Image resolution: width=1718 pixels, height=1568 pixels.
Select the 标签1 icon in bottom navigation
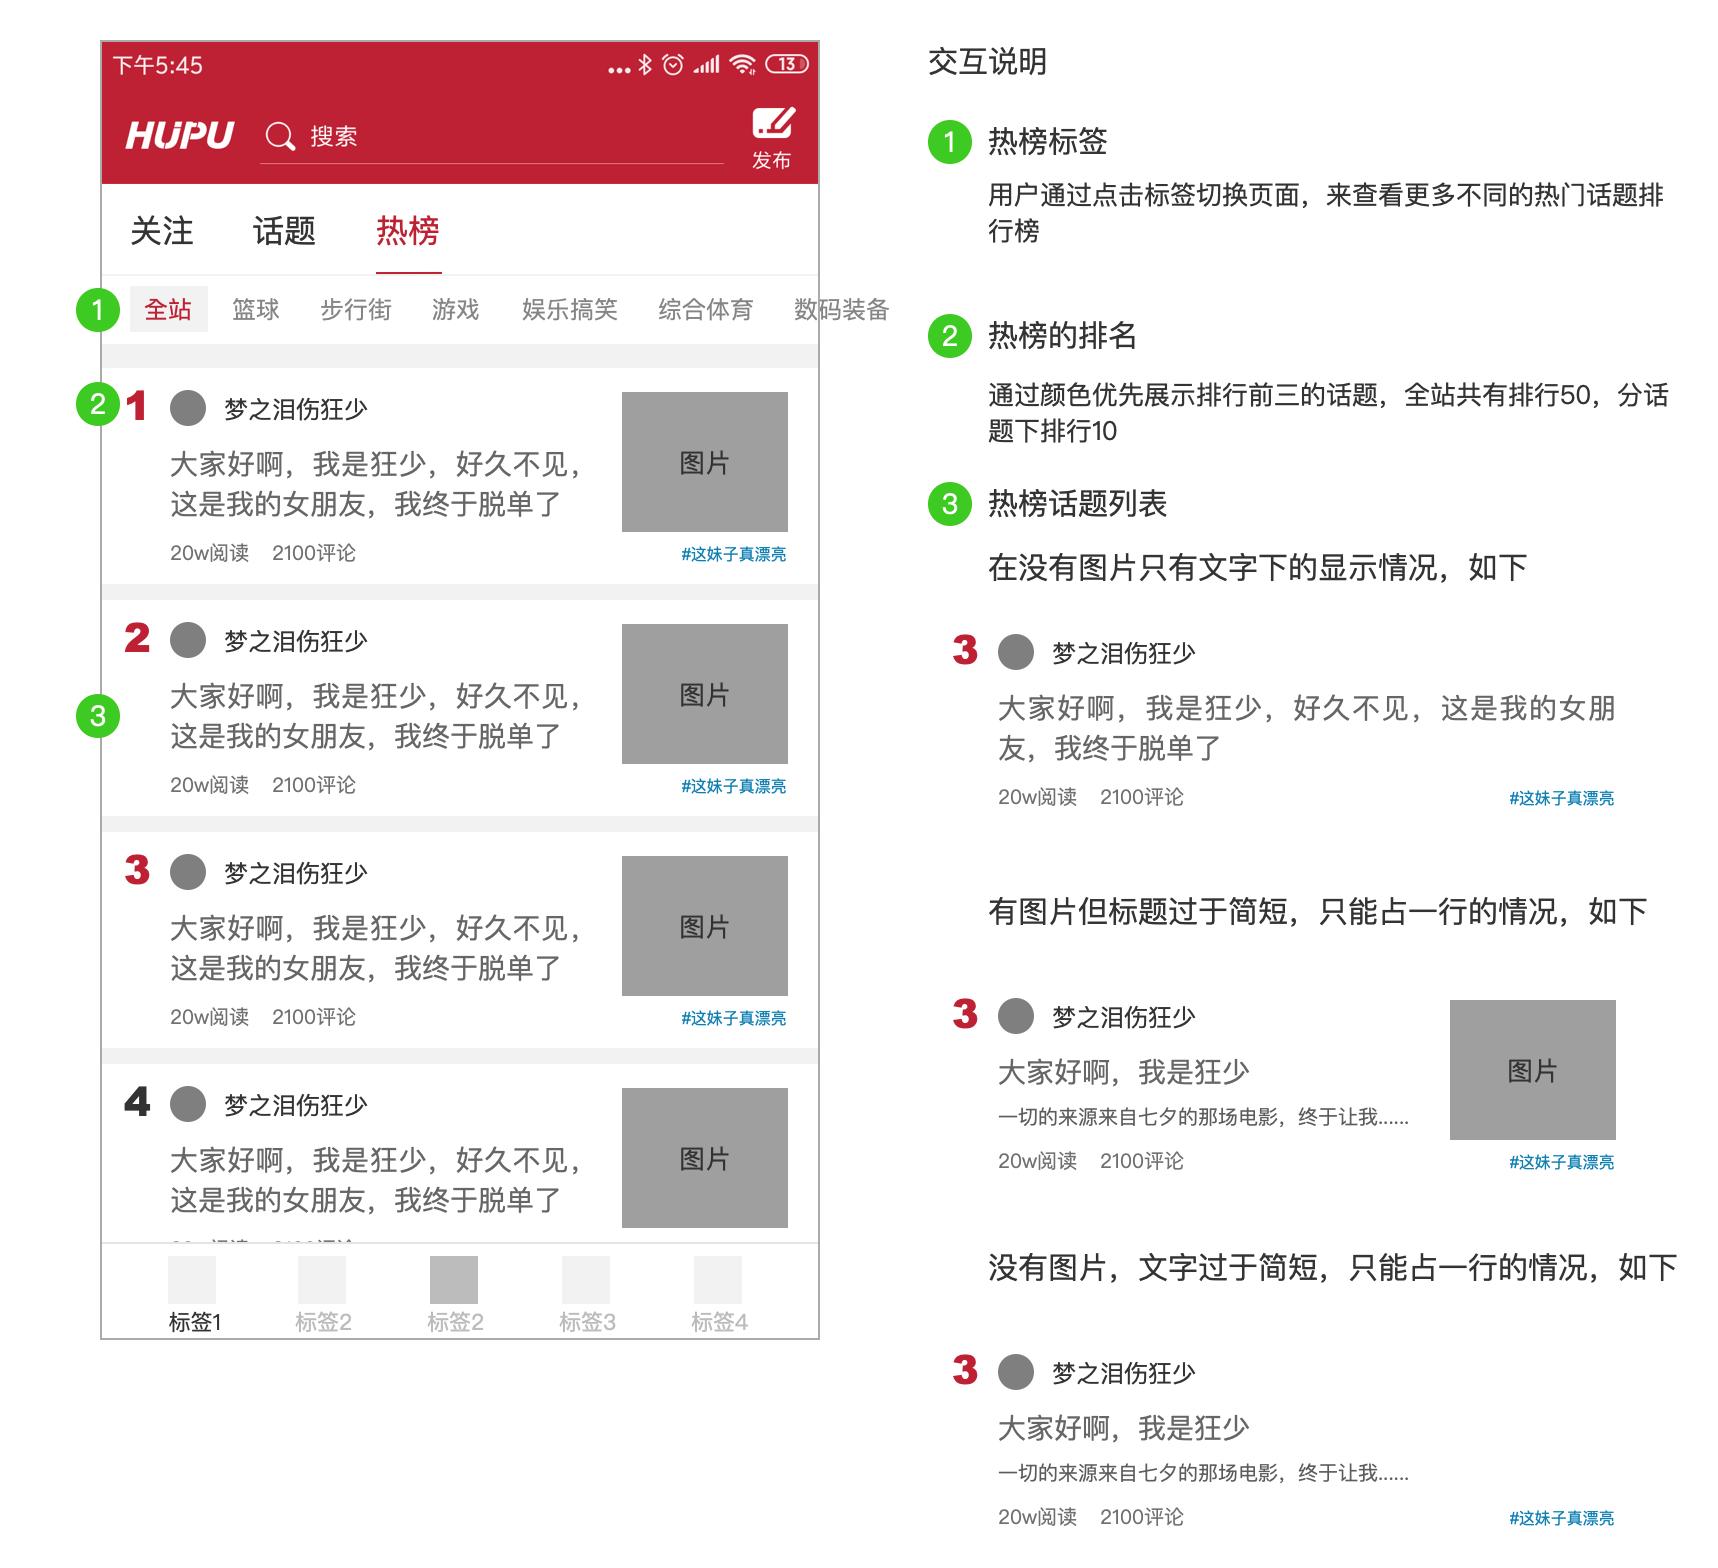[193, 1279]
